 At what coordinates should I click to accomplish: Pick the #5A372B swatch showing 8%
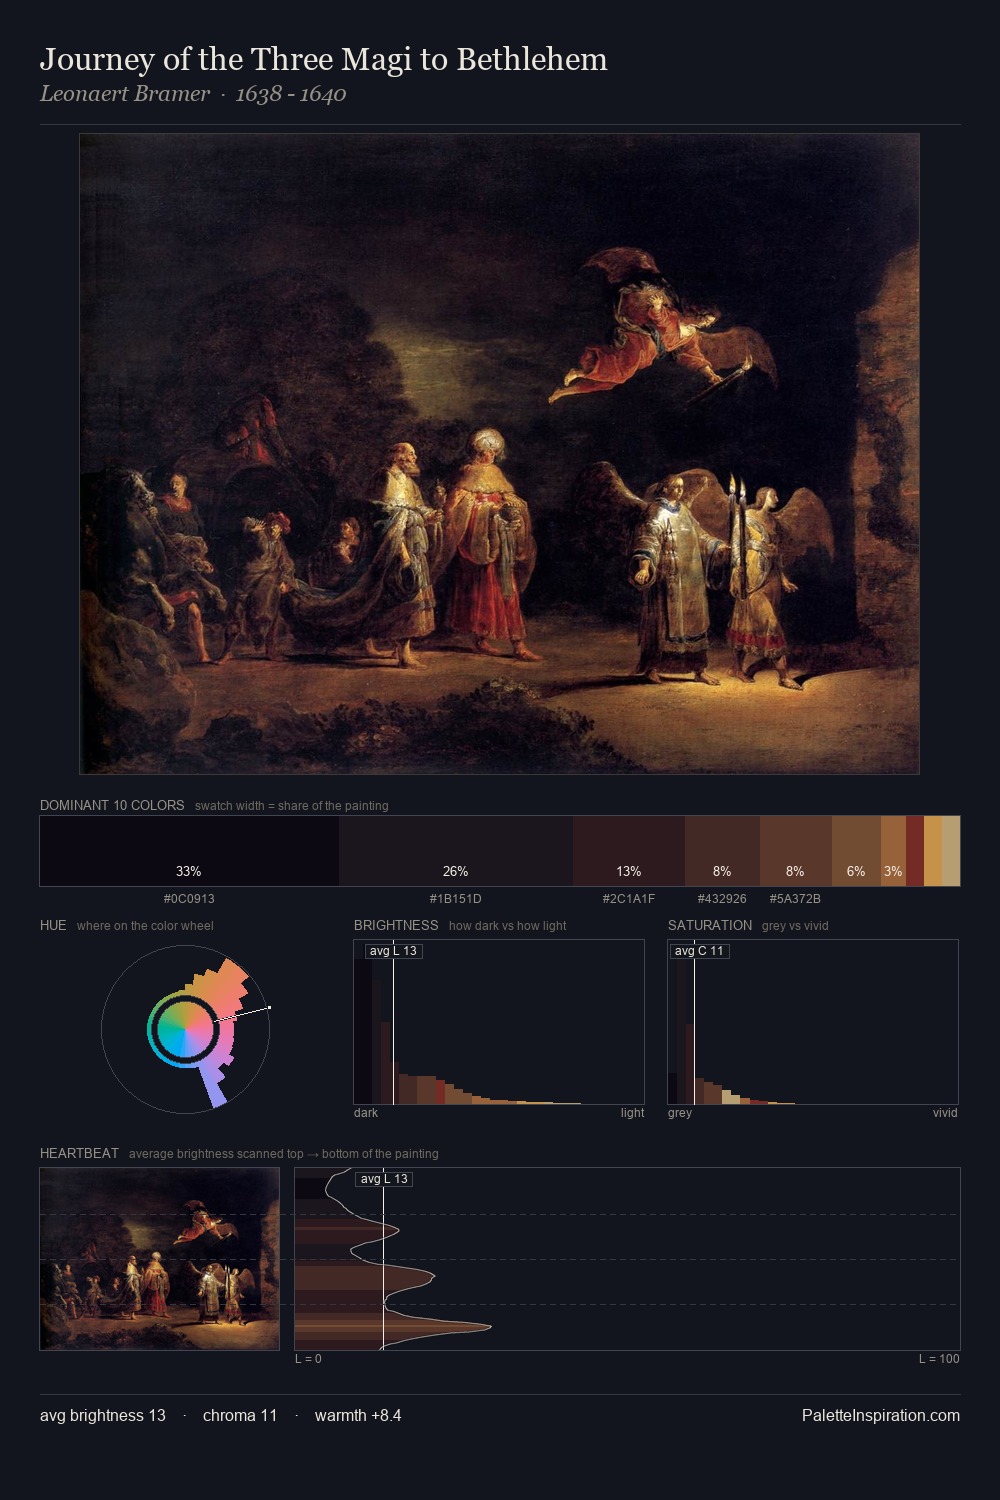click(x=796, y=851)
